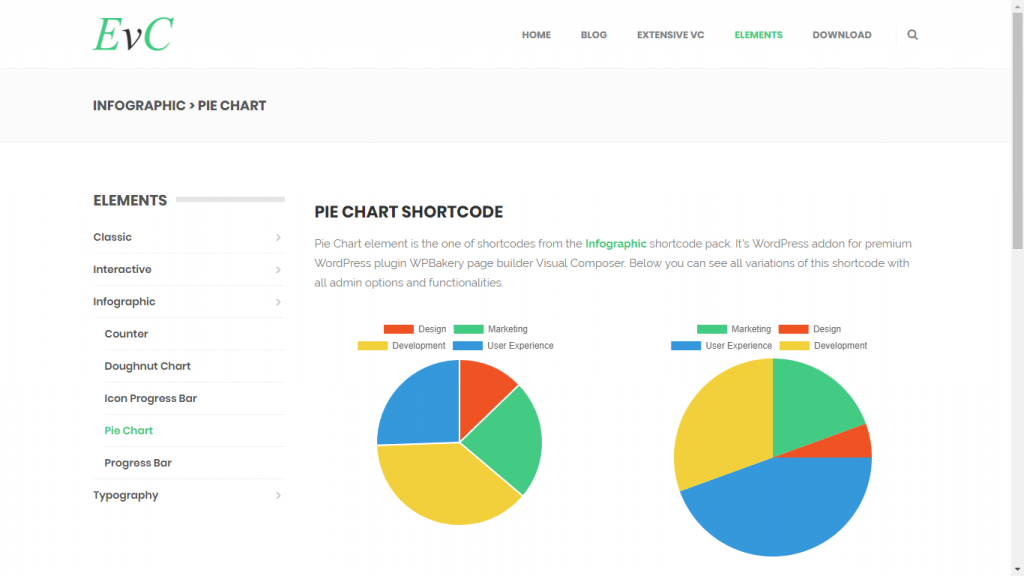Go to the Icon Progress Bar page

coord(151,398)
